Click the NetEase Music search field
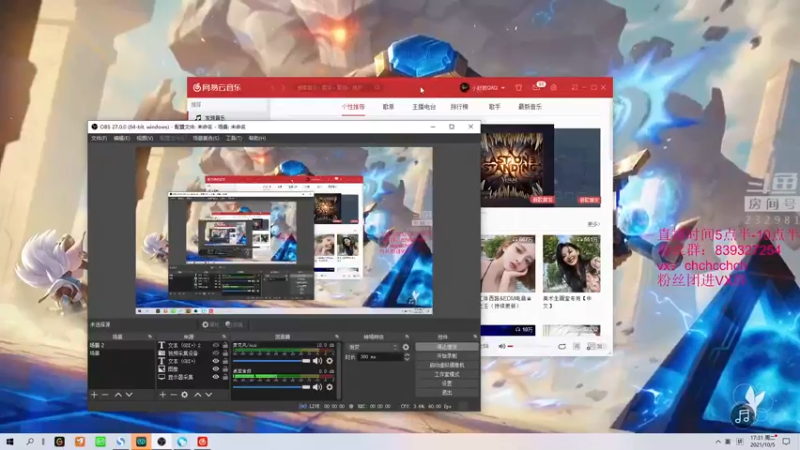The height and width of the screenshot is (450, 800). pos(338,88)
